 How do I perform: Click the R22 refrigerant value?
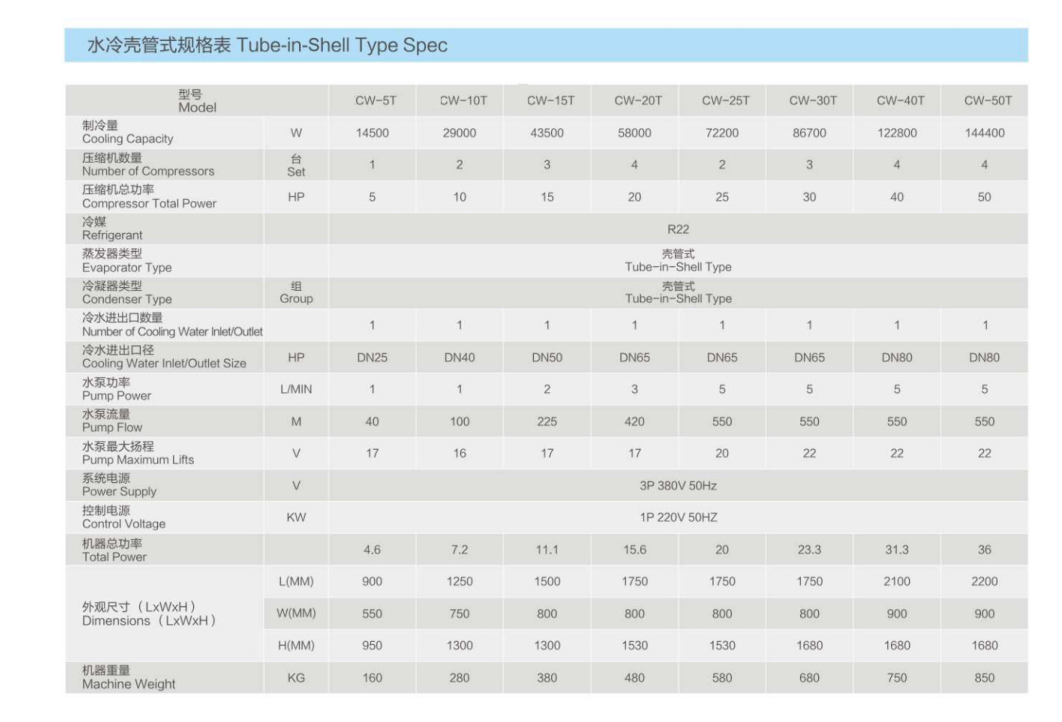678,229
